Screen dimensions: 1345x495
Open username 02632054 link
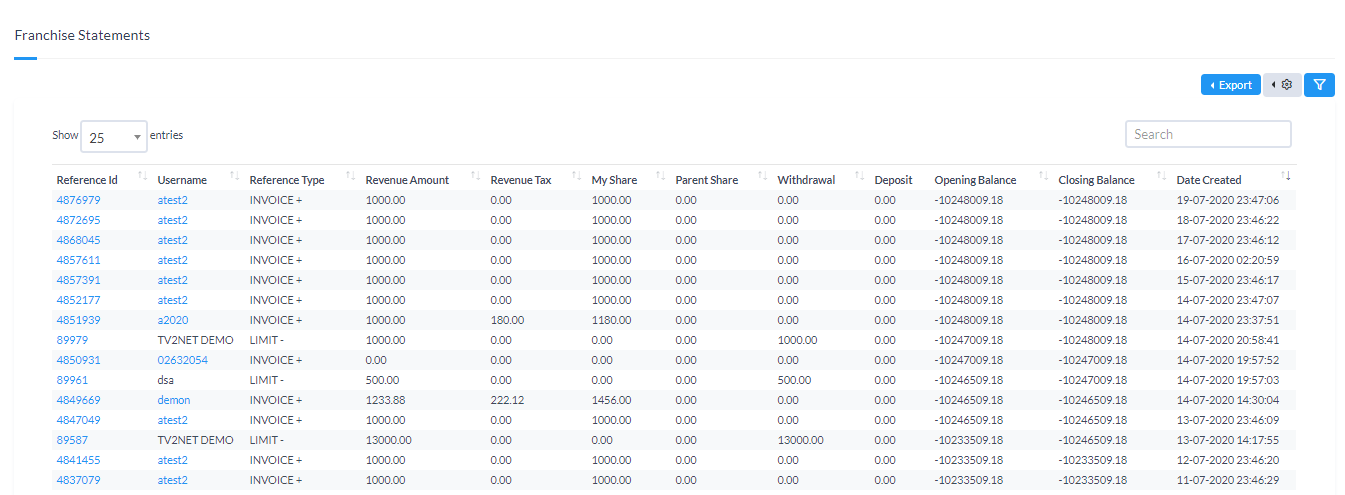pyautogui.click(x=182, y=360)
